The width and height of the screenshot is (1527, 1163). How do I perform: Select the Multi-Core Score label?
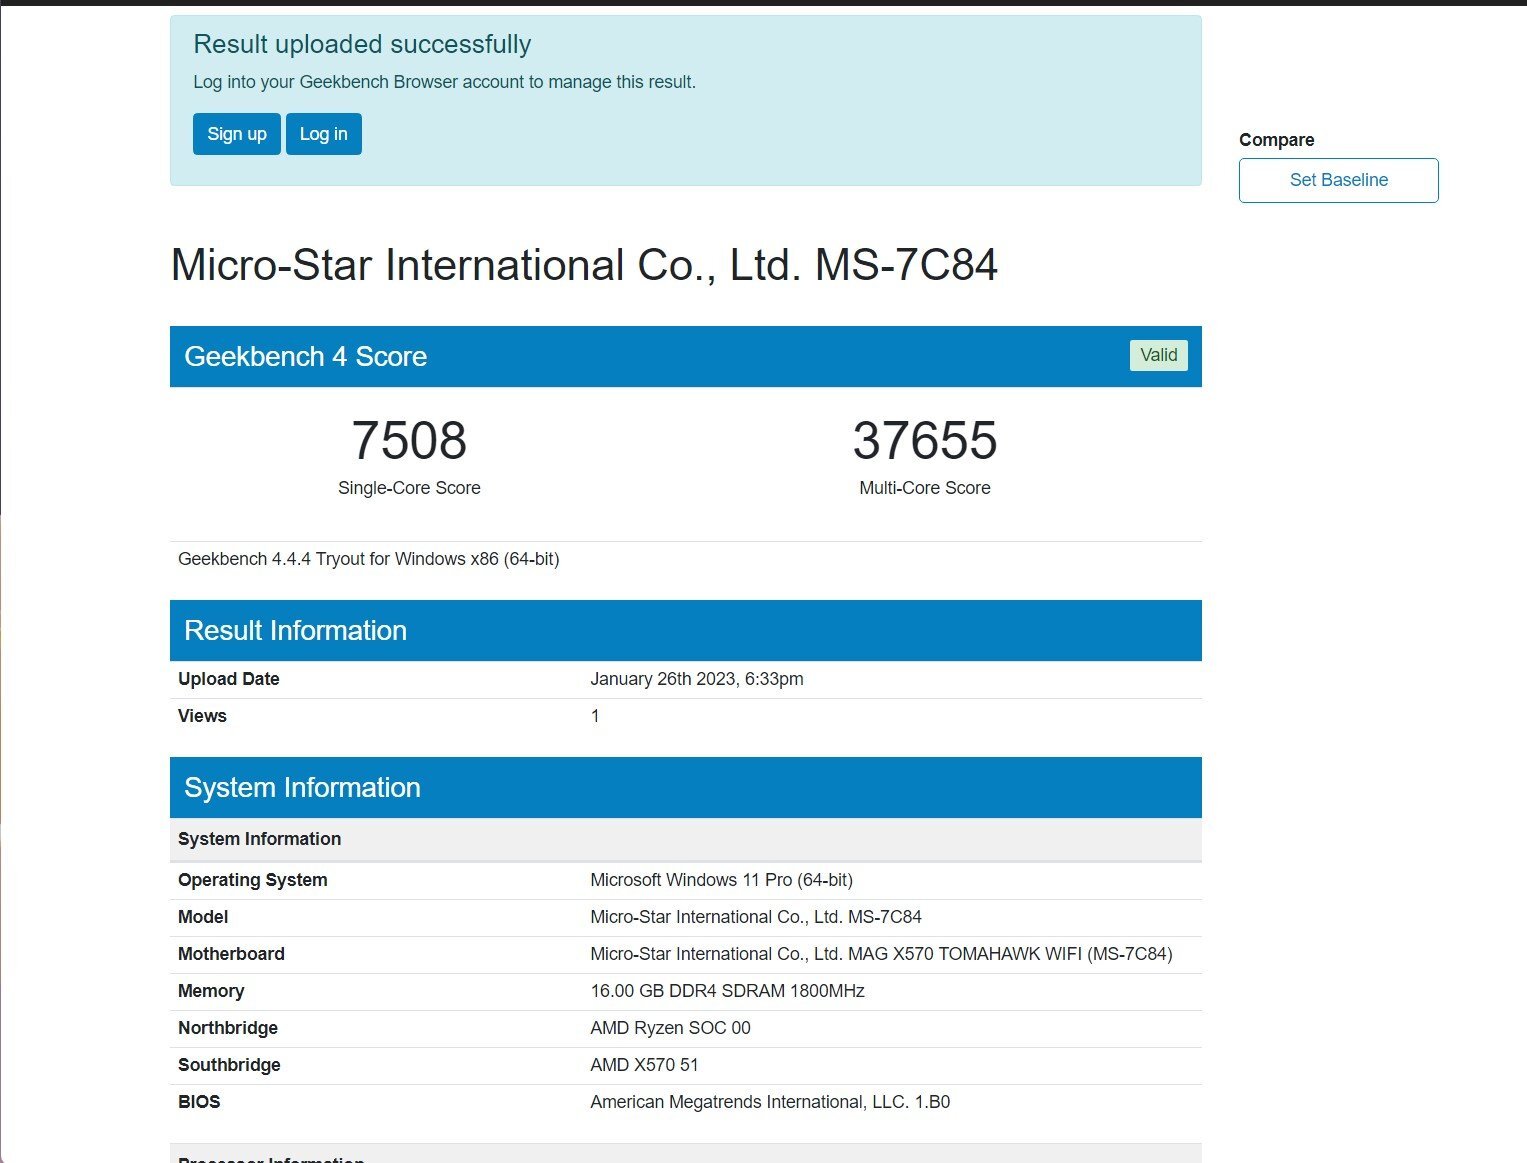coord(925,488)
